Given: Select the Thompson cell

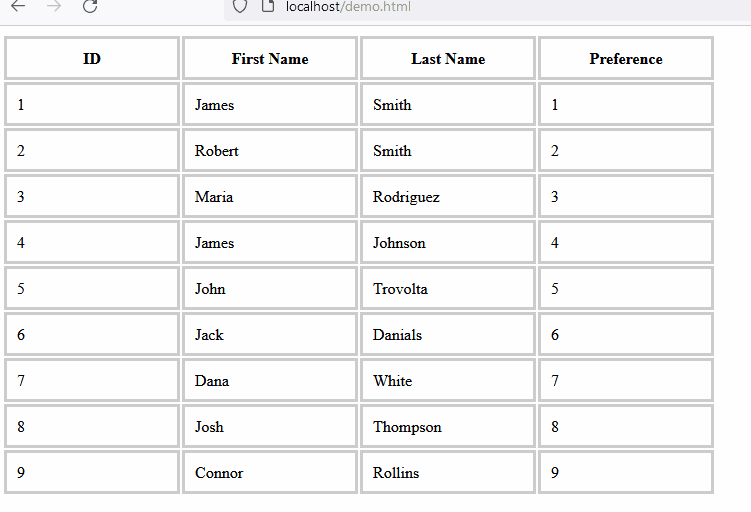Looking at the screenshot, I should (x=448, y=426).
